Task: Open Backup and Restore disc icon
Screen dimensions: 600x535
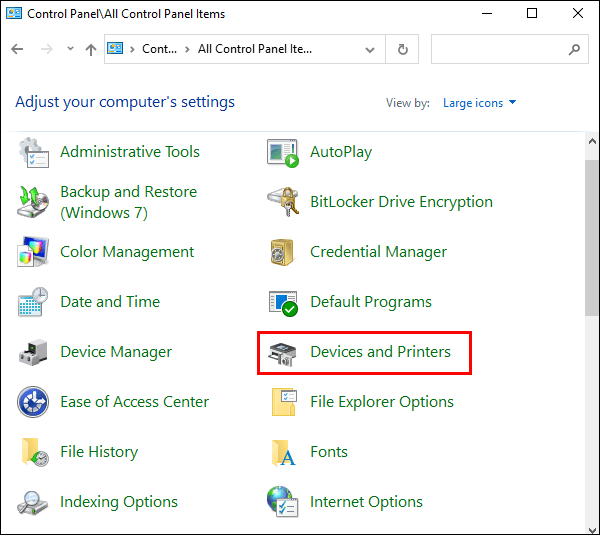Action: pyautogui.click(x=33, y=202)
